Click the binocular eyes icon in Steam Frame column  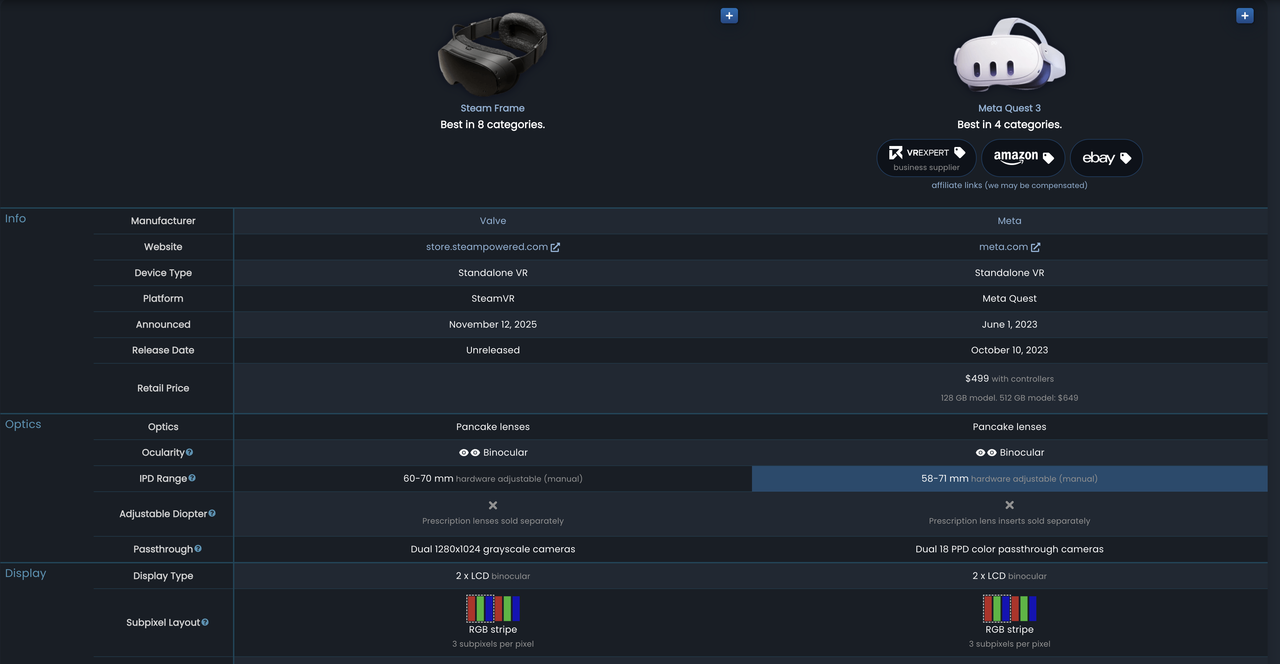tap(469, 453)
